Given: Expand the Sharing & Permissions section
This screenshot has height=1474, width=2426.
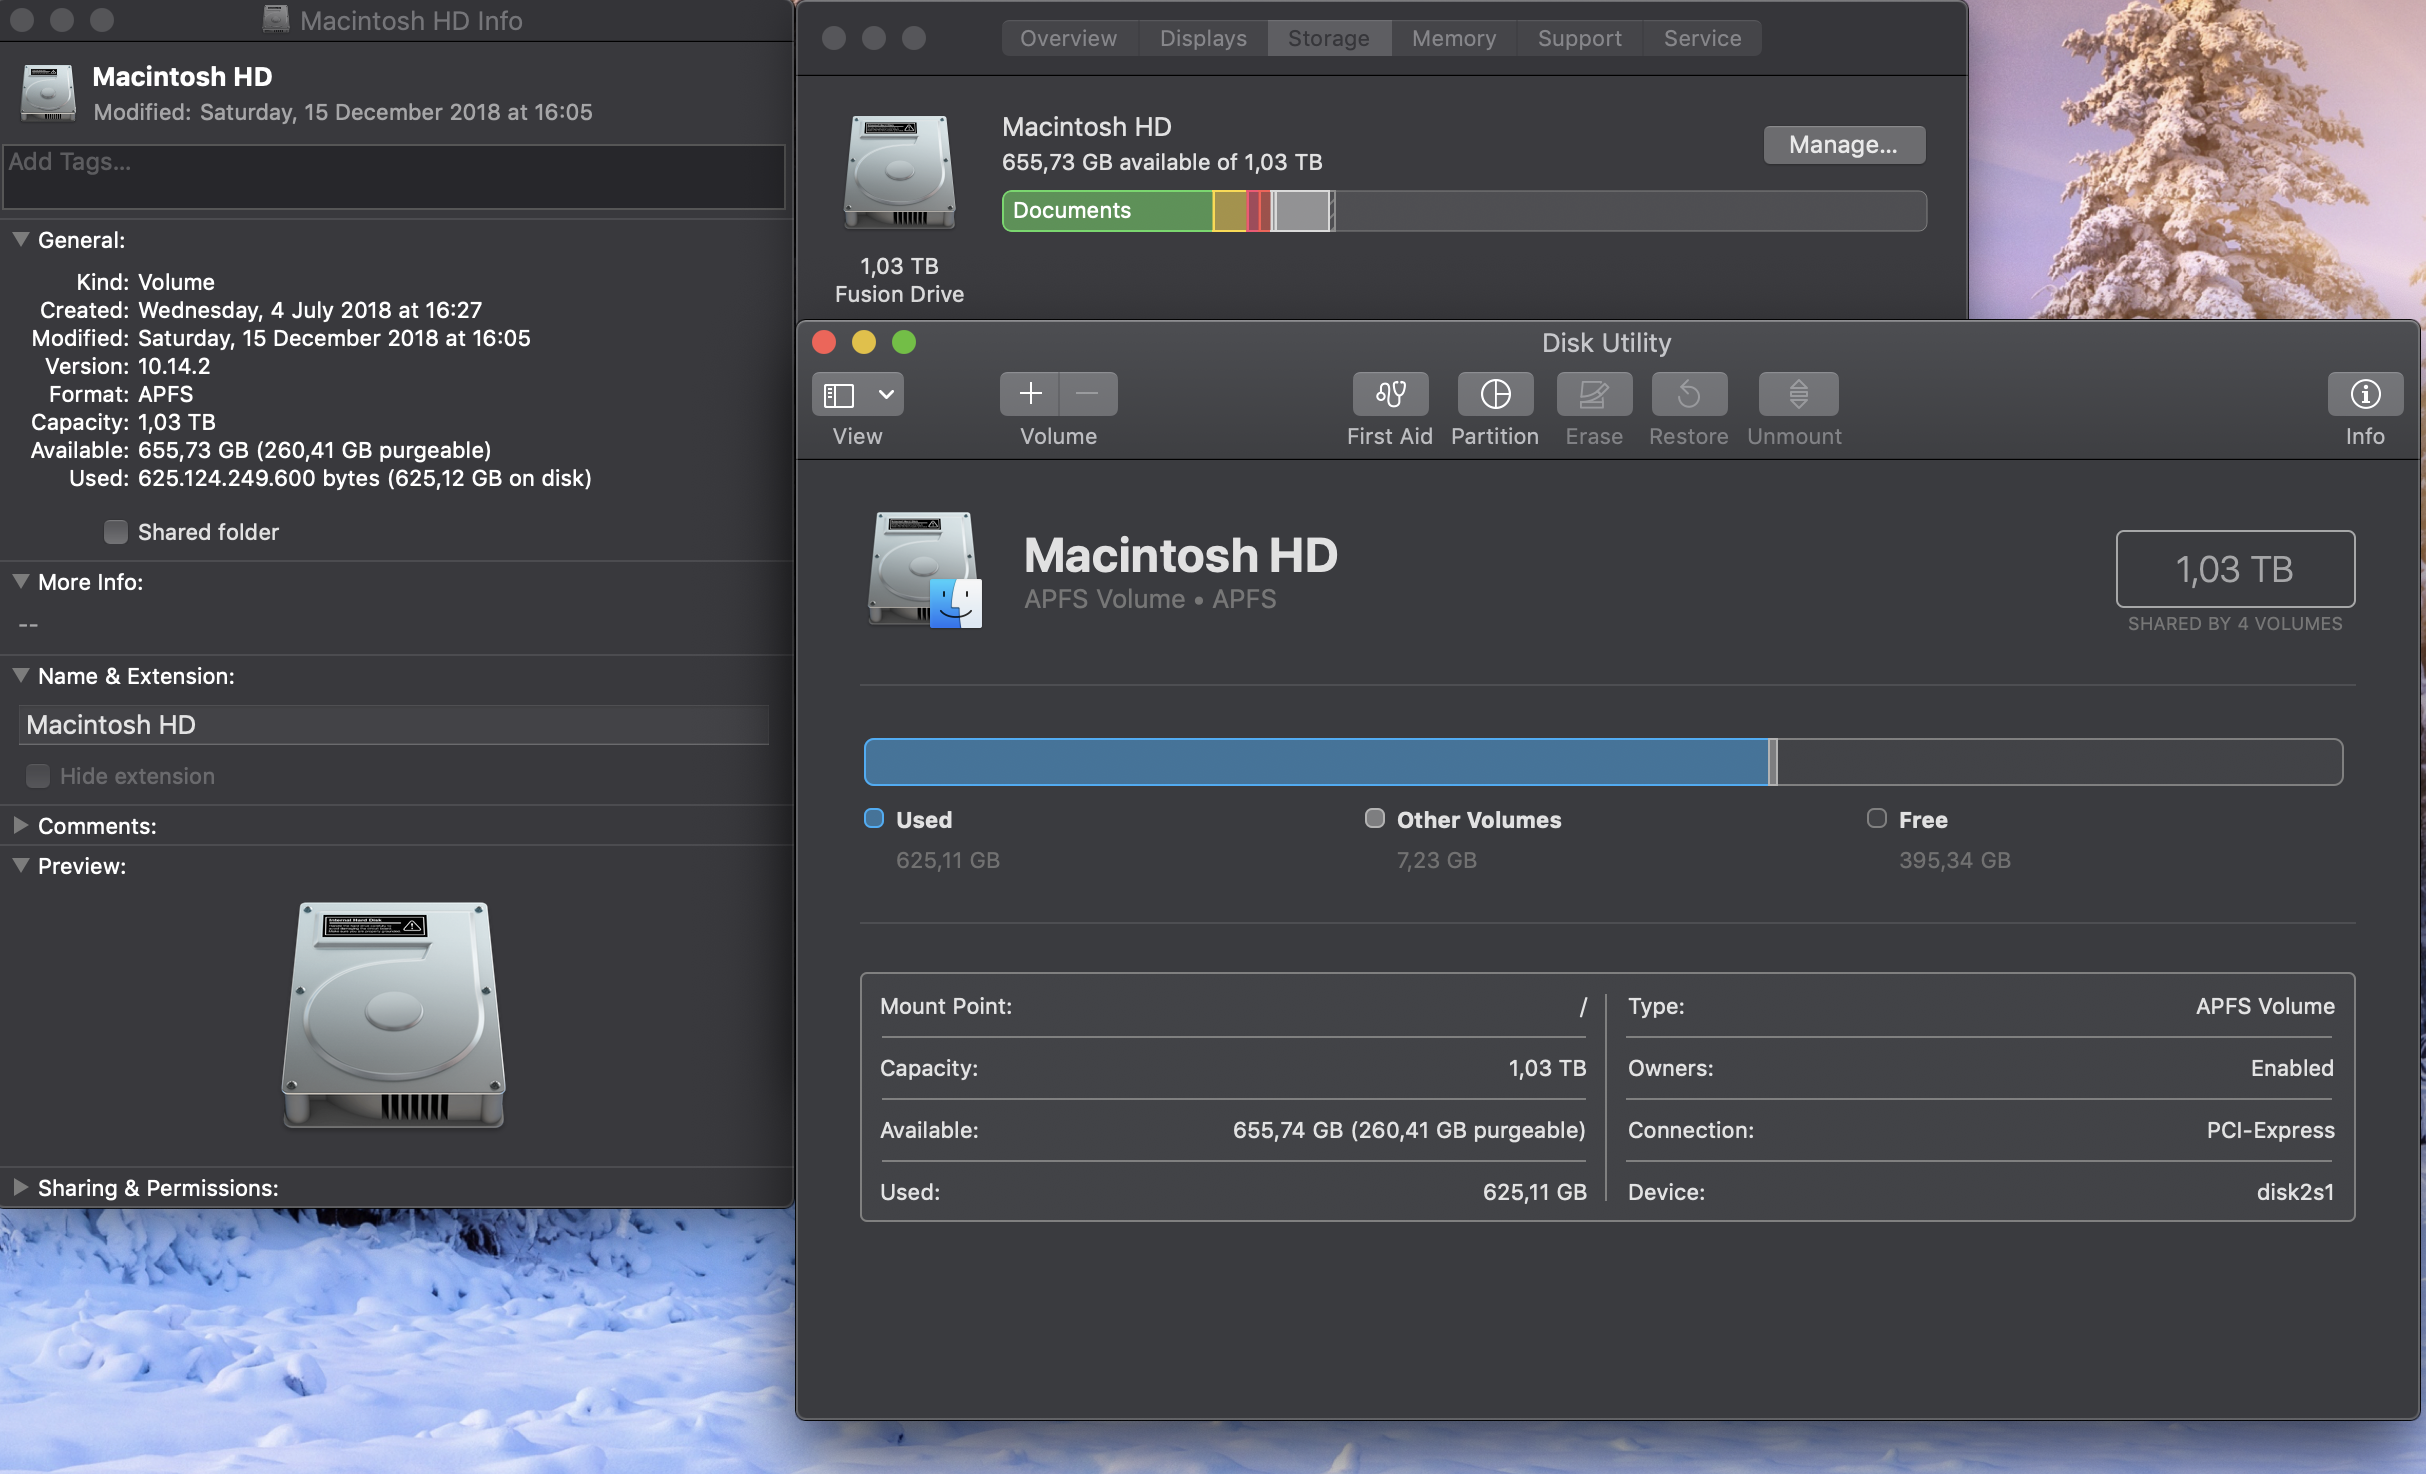Looking at the screenshot, I should (20, 1187).
